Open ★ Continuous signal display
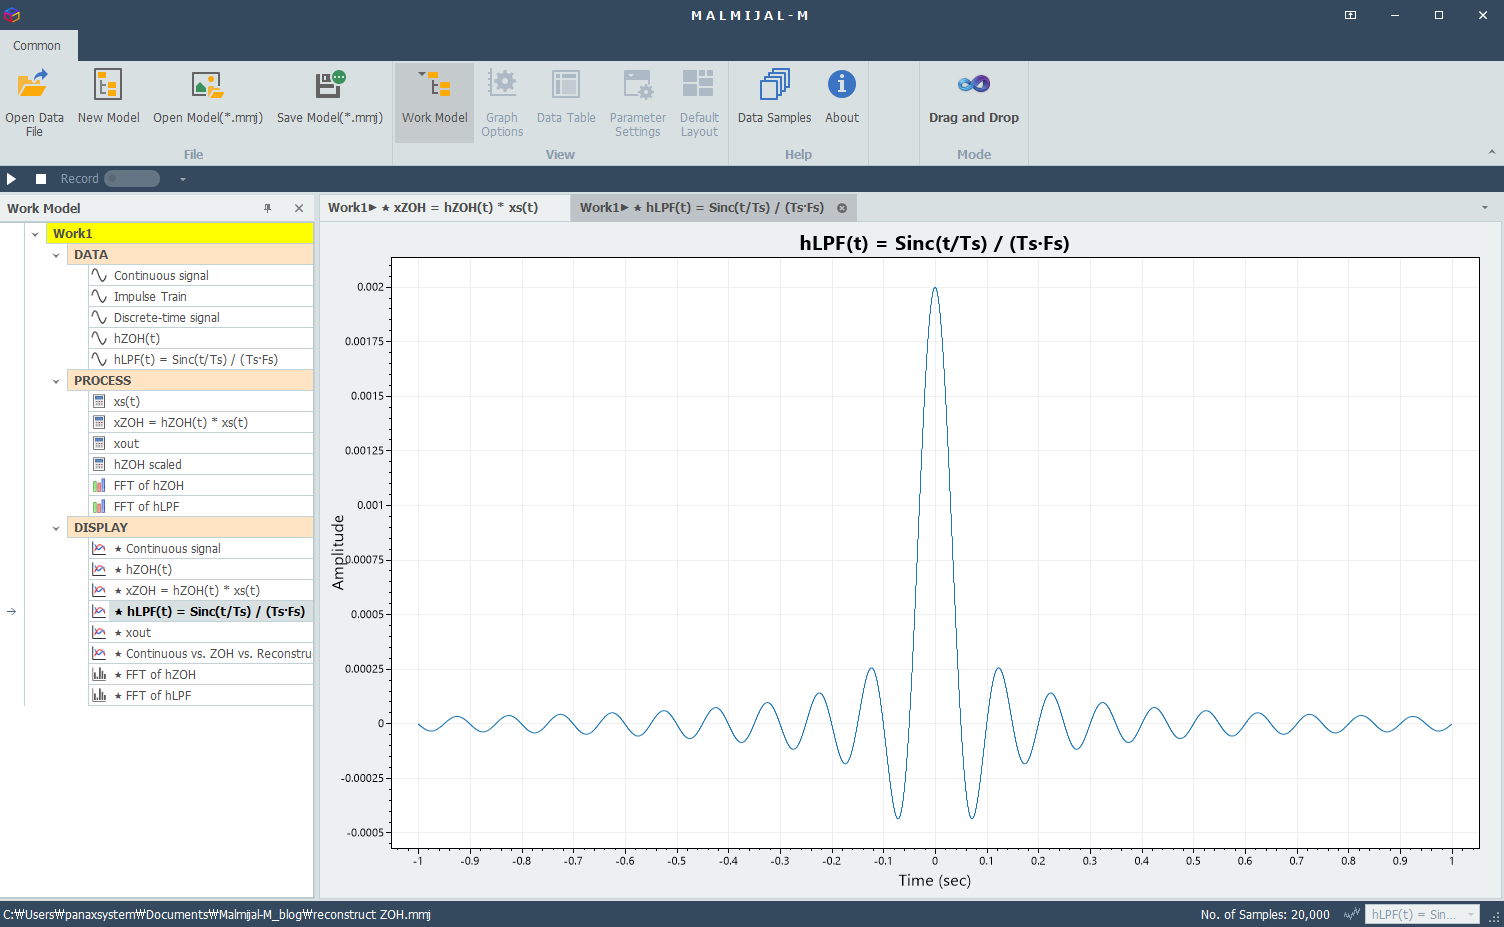Viewport: 1504px width, 927px height. pyautogui.click(x=200, y=549)
